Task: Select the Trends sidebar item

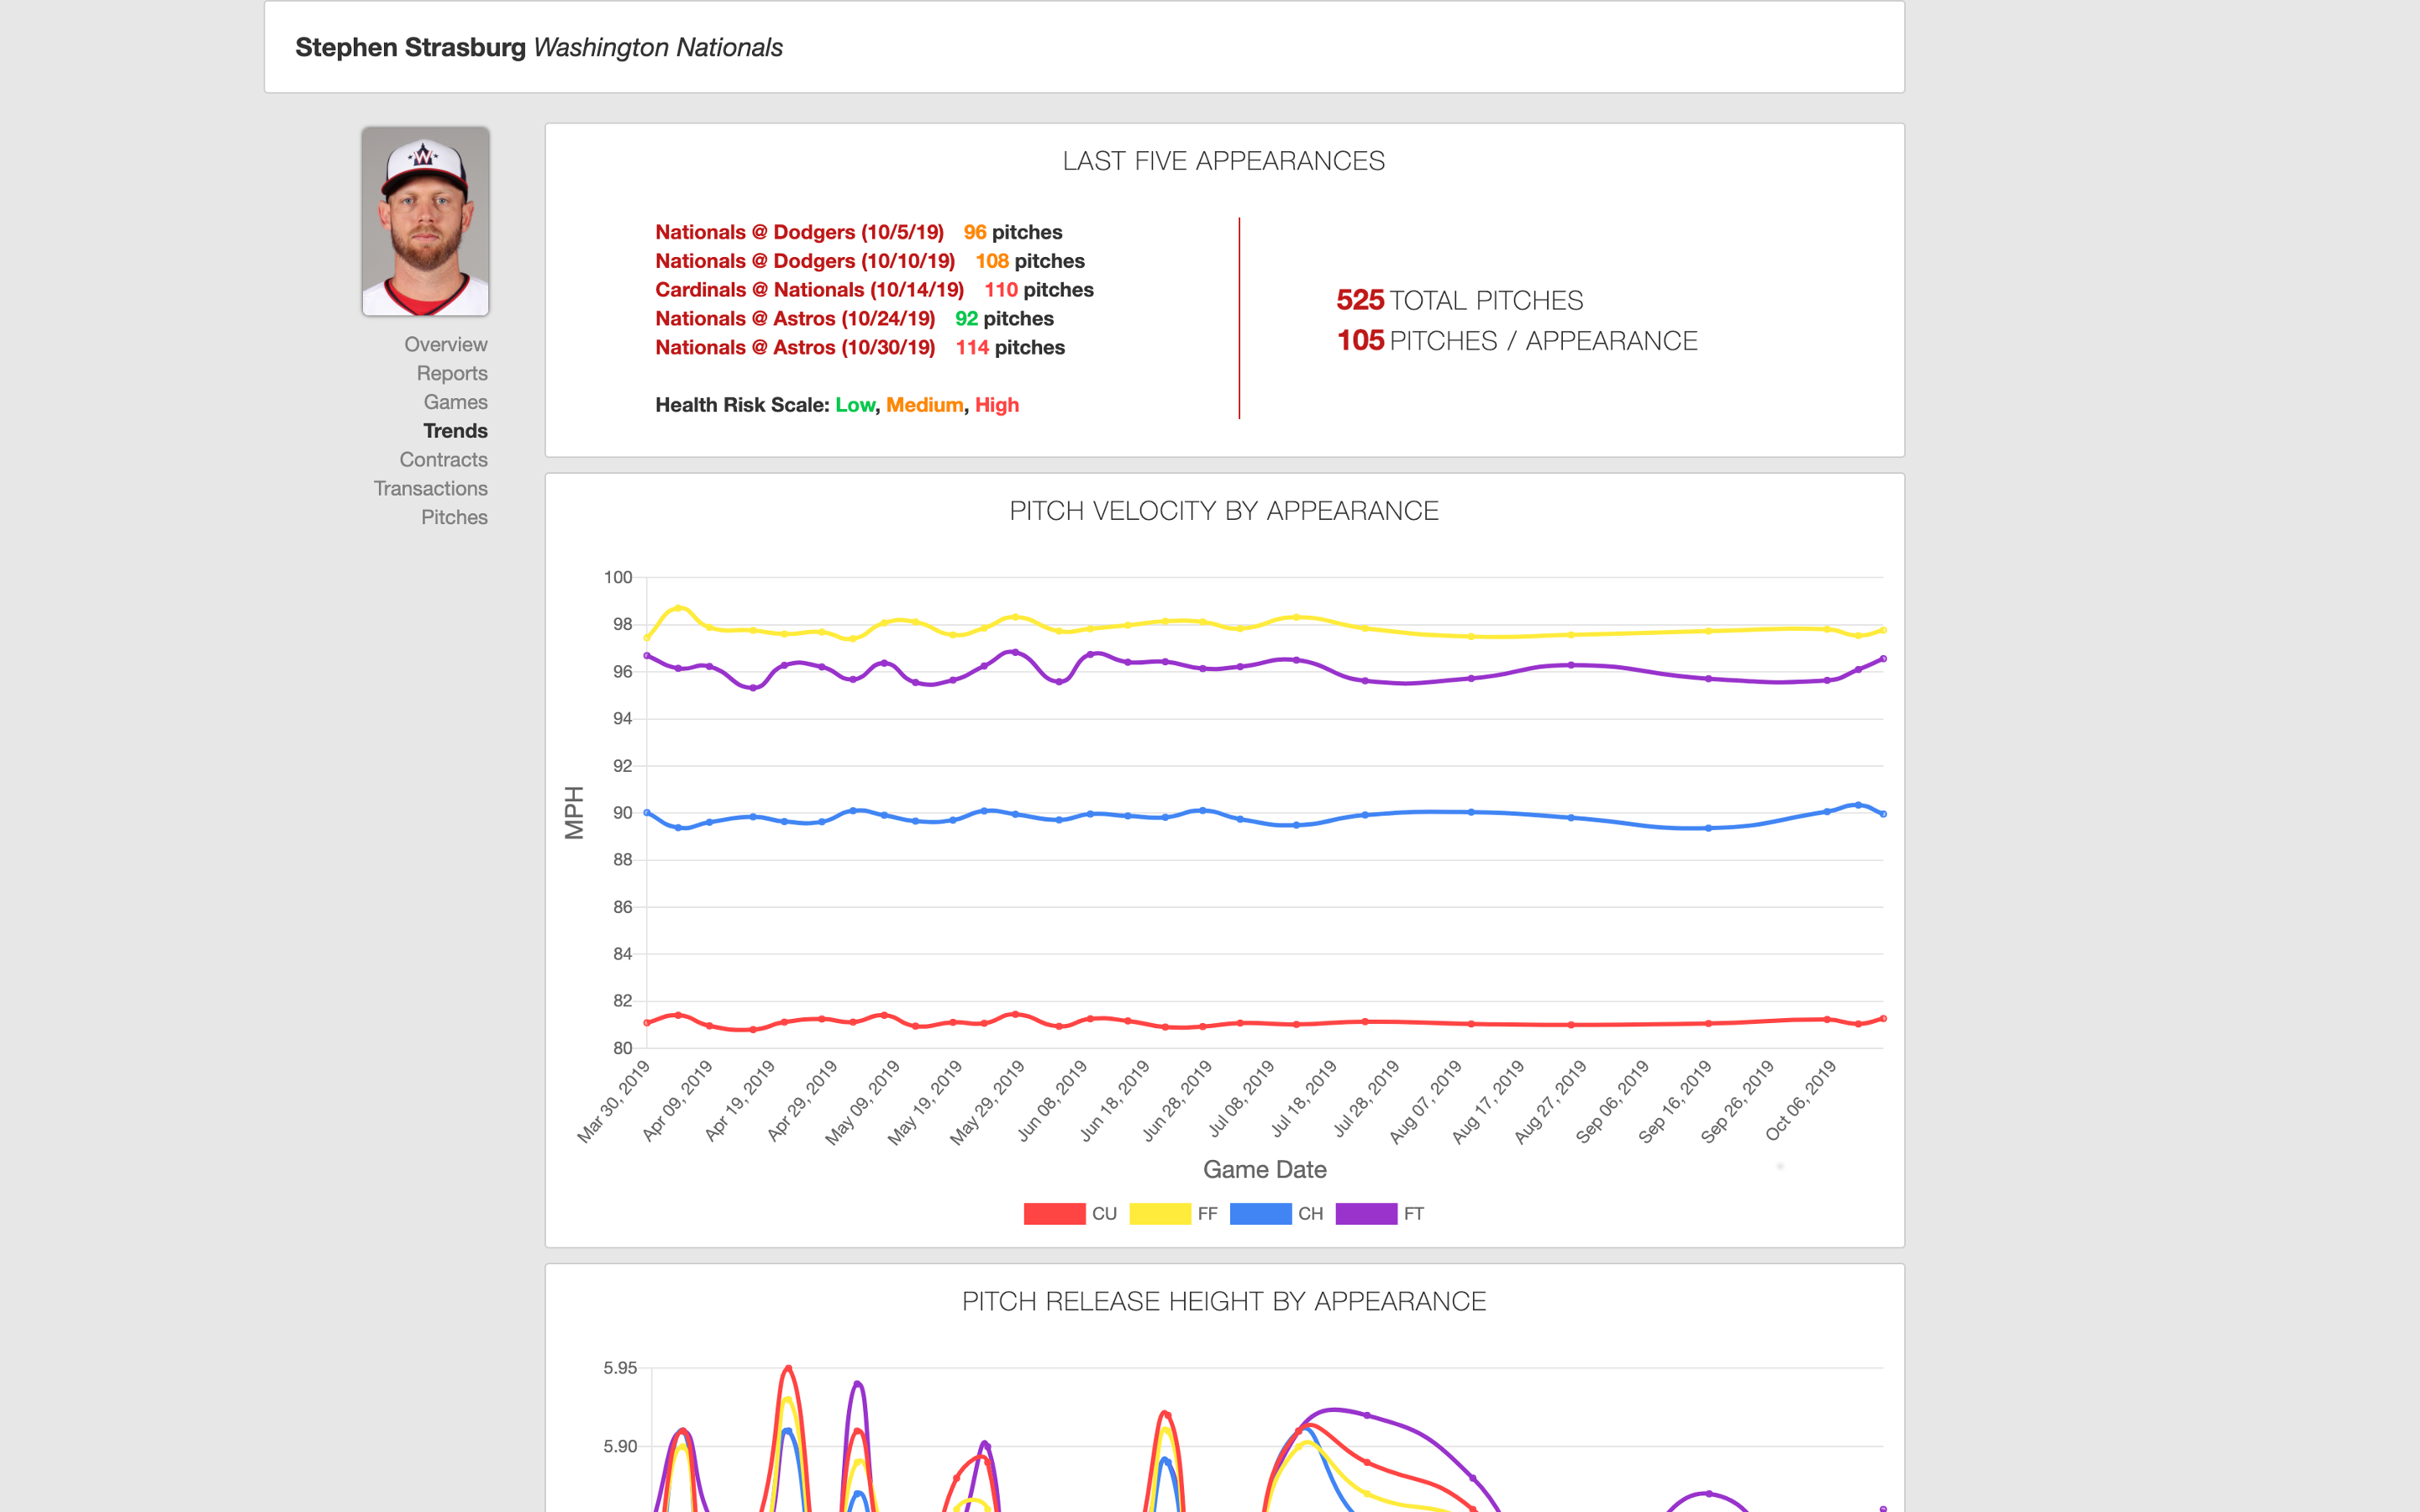Action: (455, 431)
